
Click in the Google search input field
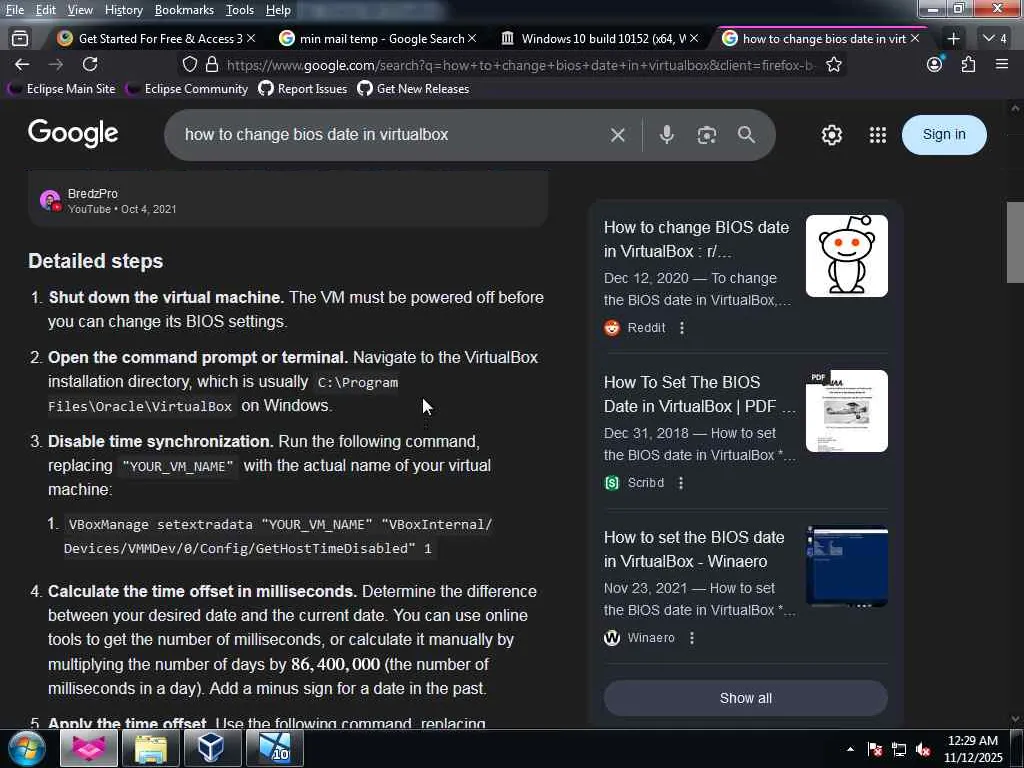[391, 135]
